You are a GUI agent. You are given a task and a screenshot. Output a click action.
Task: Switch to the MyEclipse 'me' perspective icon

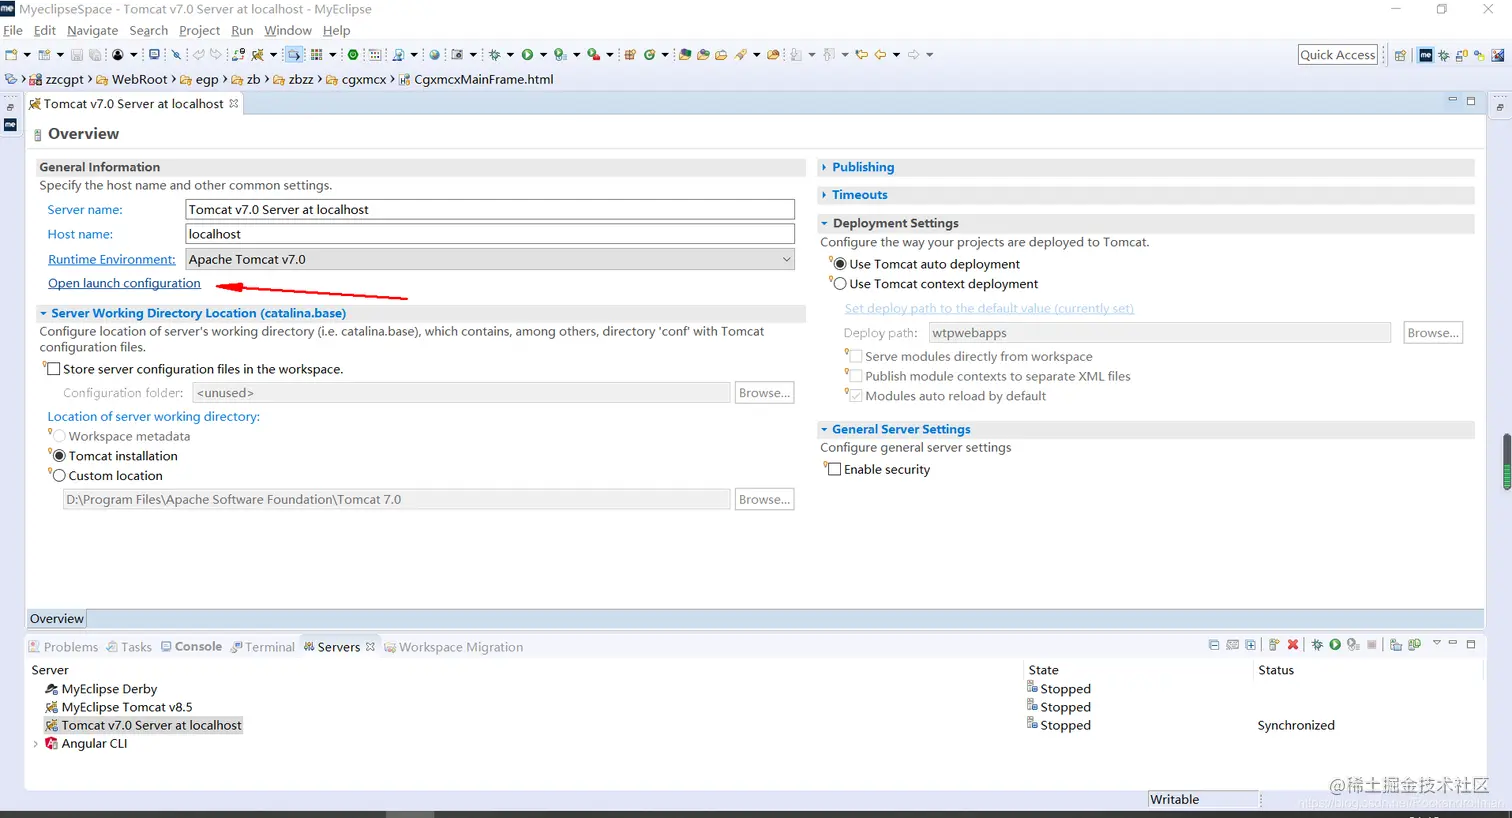tap(1425, 55)
